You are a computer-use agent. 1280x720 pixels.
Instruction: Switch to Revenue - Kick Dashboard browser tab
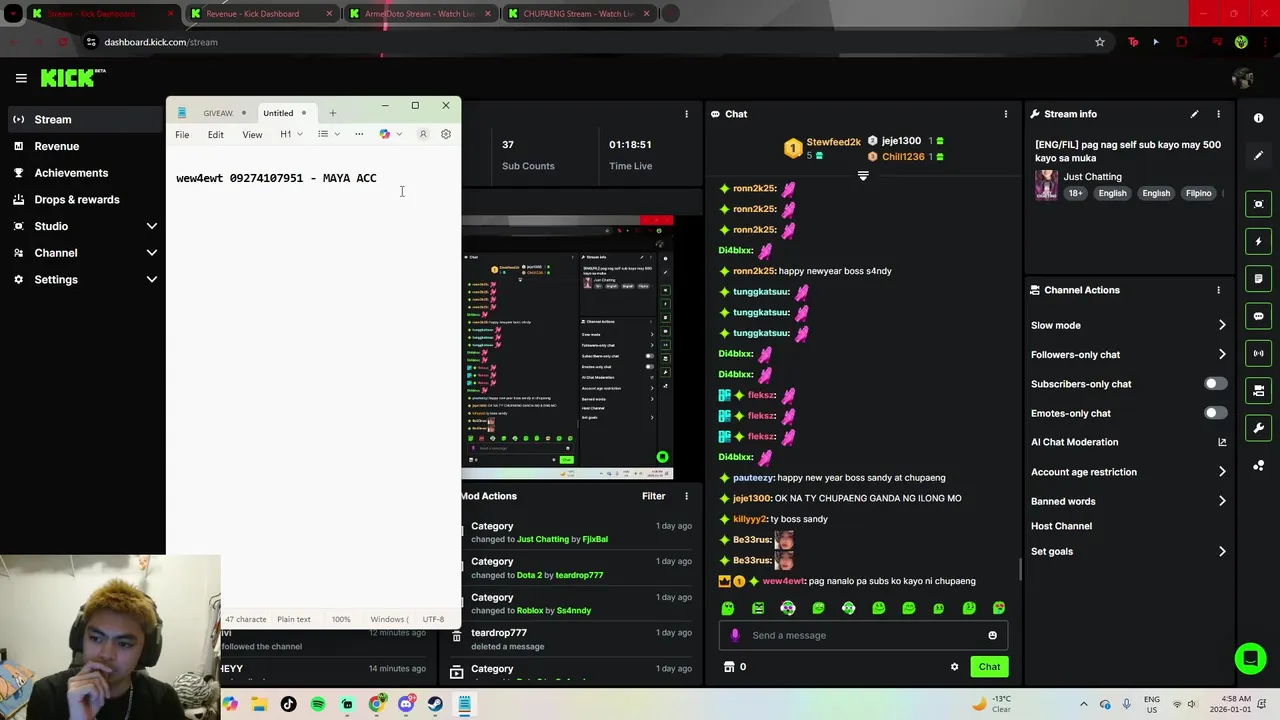262,14
